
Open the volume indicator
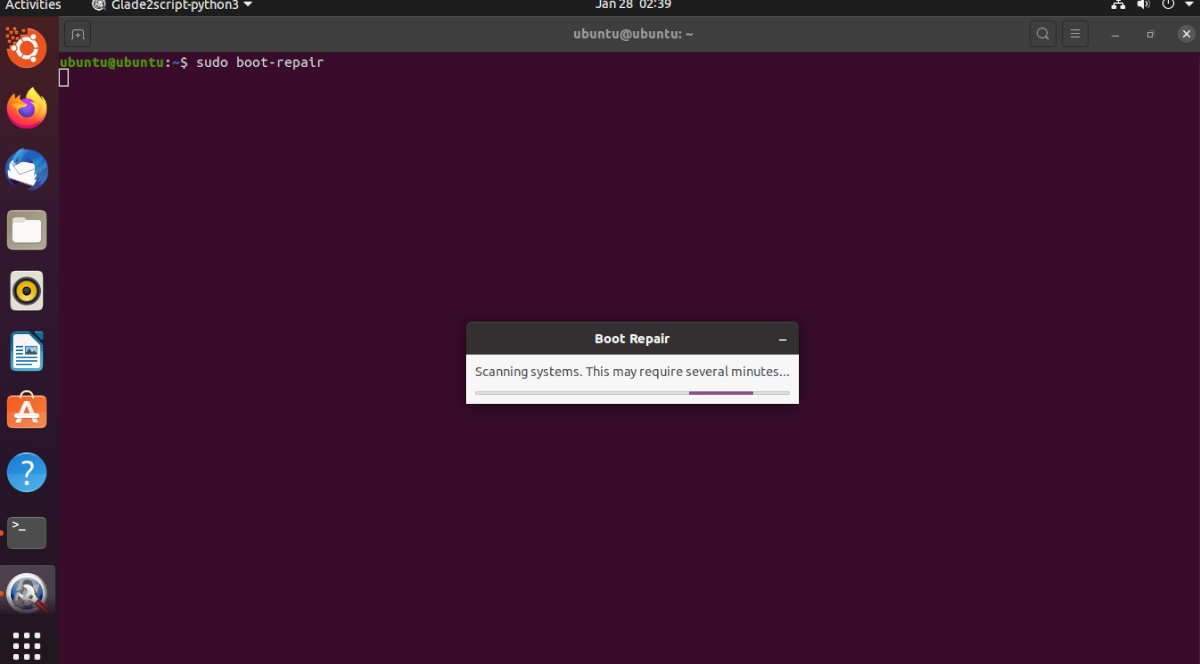coord(1143,5)
